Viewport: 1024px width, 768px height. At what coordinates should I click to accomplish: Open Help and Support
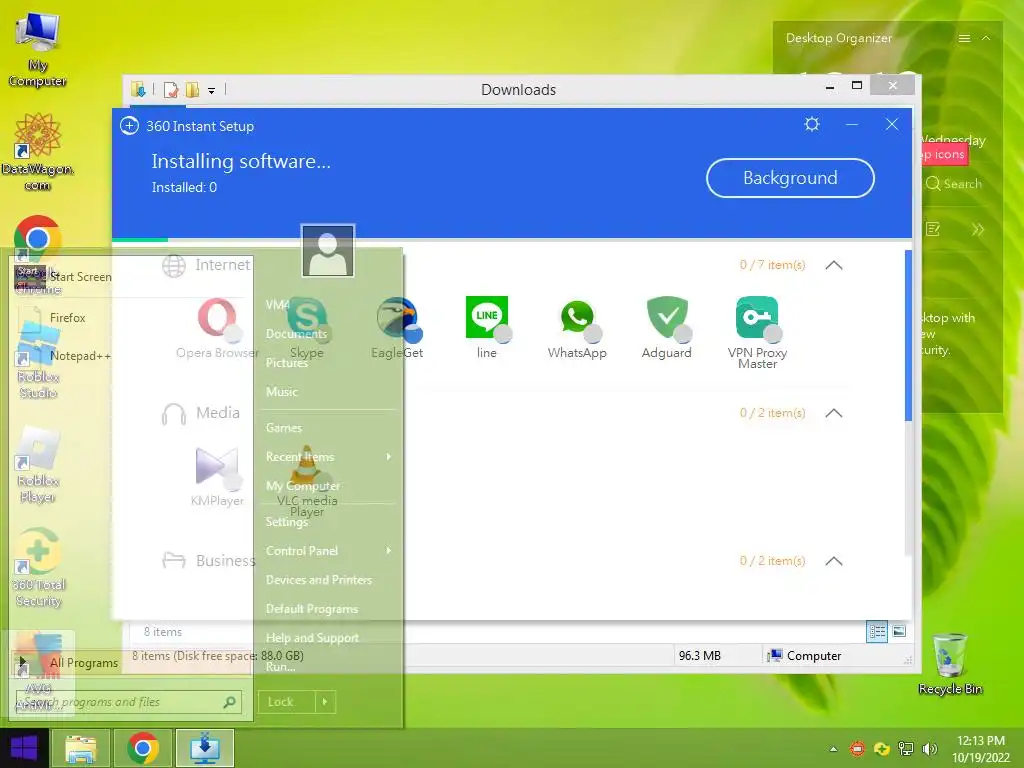pyautogui.click(x=312, y=638)
